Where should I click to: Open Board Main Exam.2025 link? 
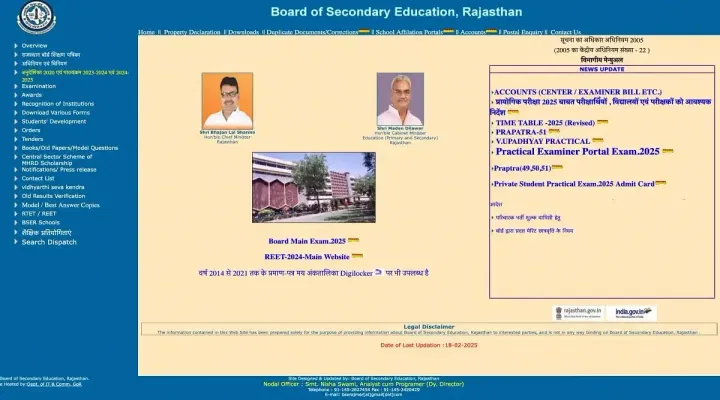point(307,241)
